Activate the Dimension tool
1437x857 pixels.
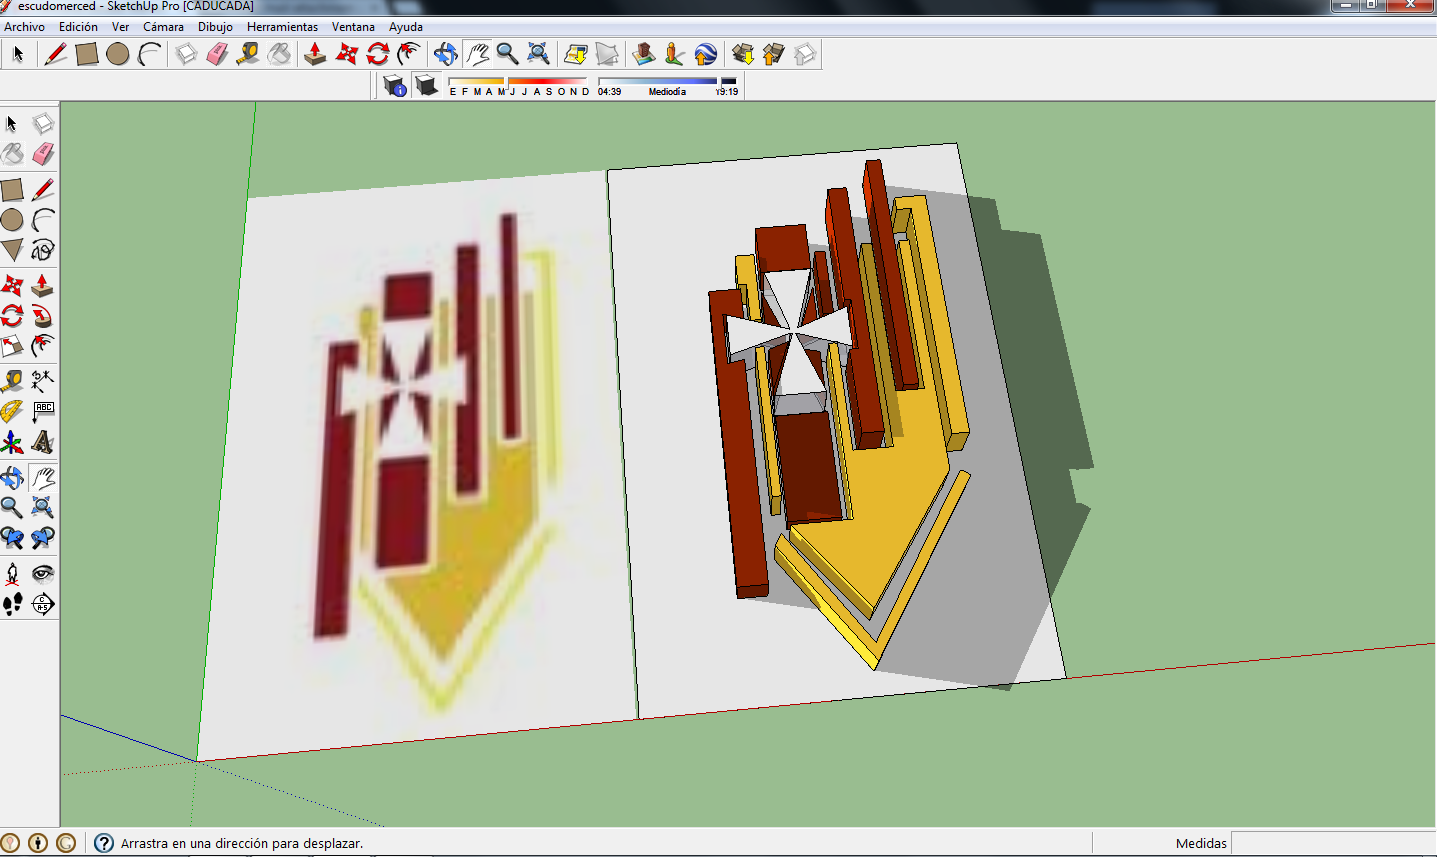(x=42, y=381)
